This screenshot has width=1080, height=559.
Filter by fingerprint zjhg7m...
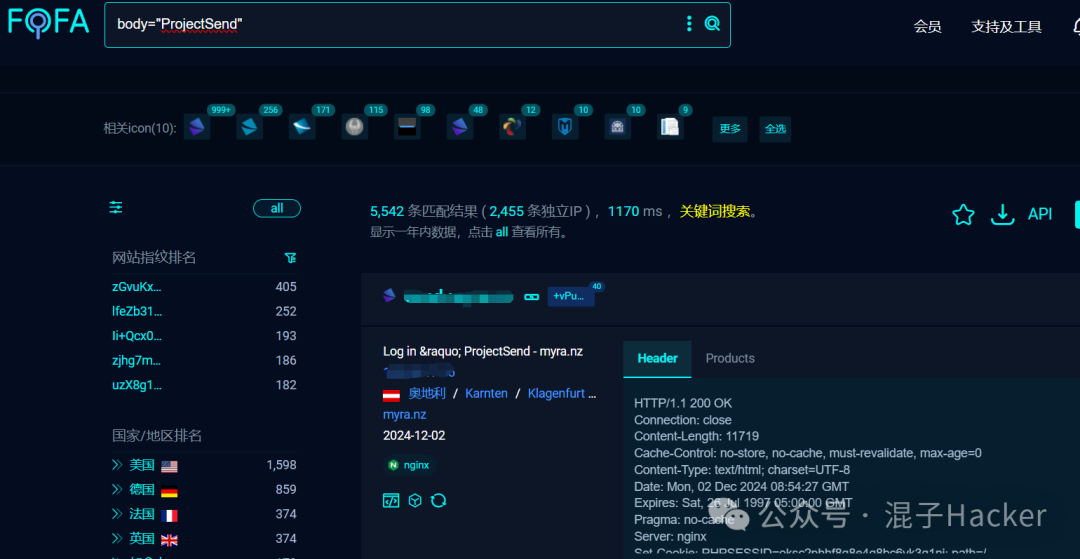pos(136,360)
